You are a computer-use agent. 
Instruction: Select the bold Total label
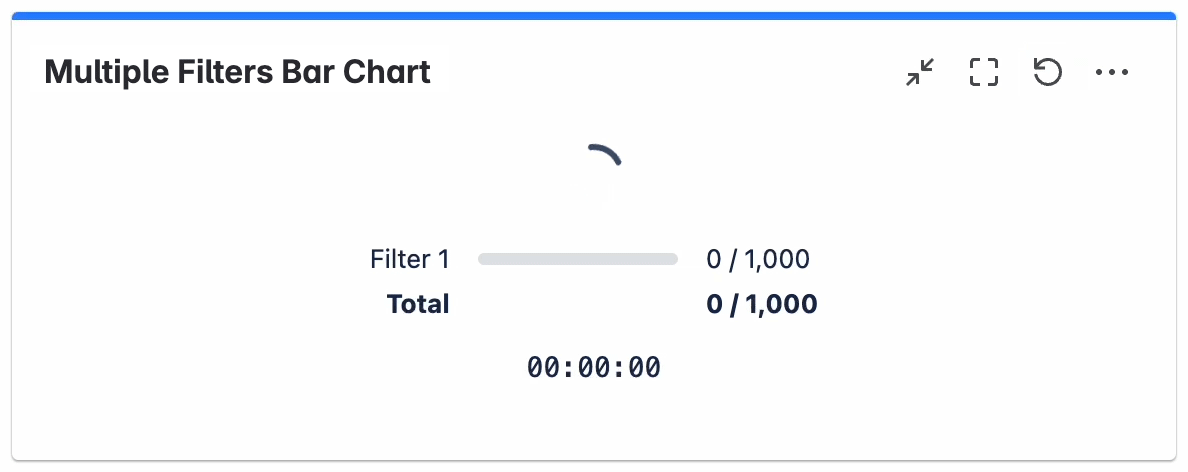pyautogui.click(x=418, y=304)
